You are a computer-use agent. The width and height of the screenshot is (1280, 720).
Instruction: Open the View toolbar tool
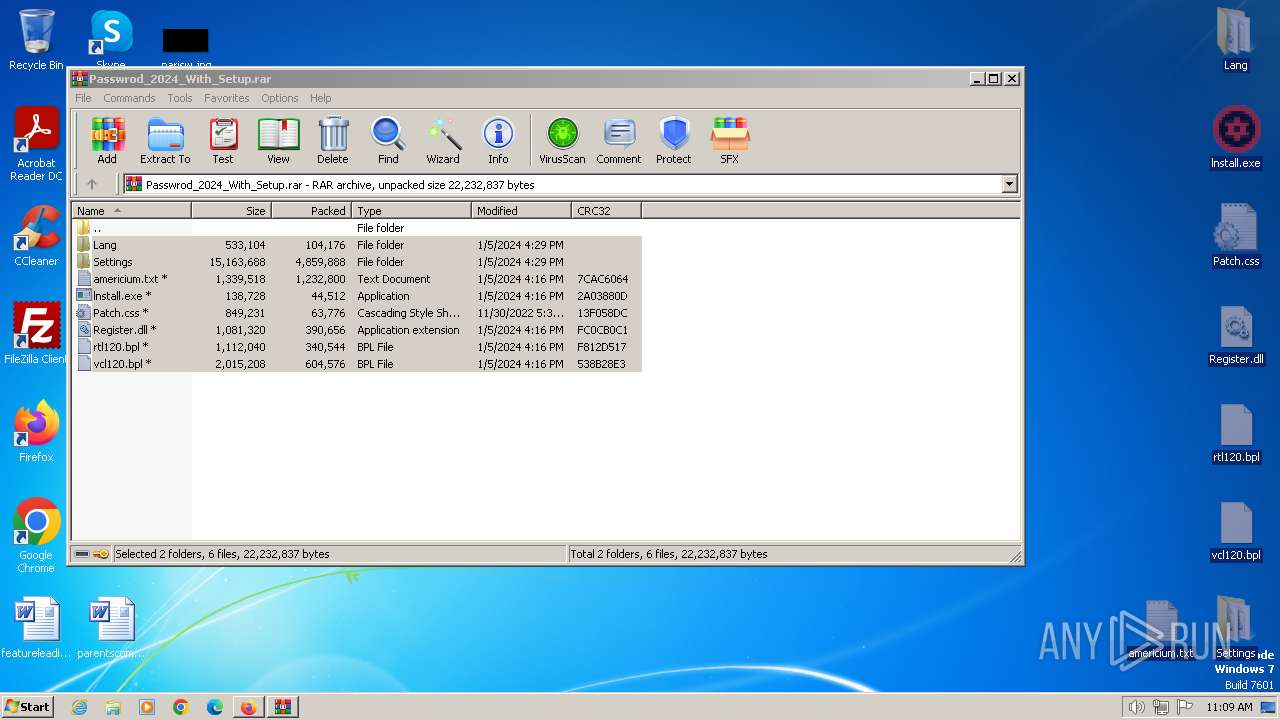(278, 140)
